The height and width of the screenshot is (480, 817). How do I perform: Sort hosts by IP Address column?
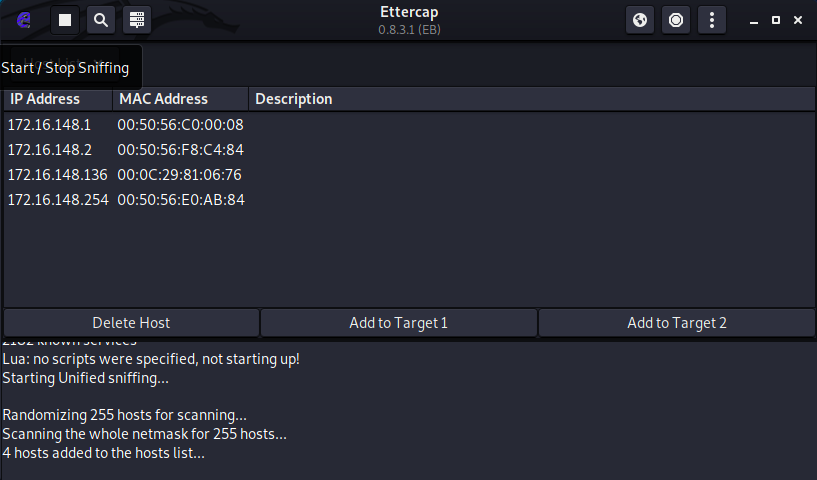pyautogui.click(x=58, y=99)
